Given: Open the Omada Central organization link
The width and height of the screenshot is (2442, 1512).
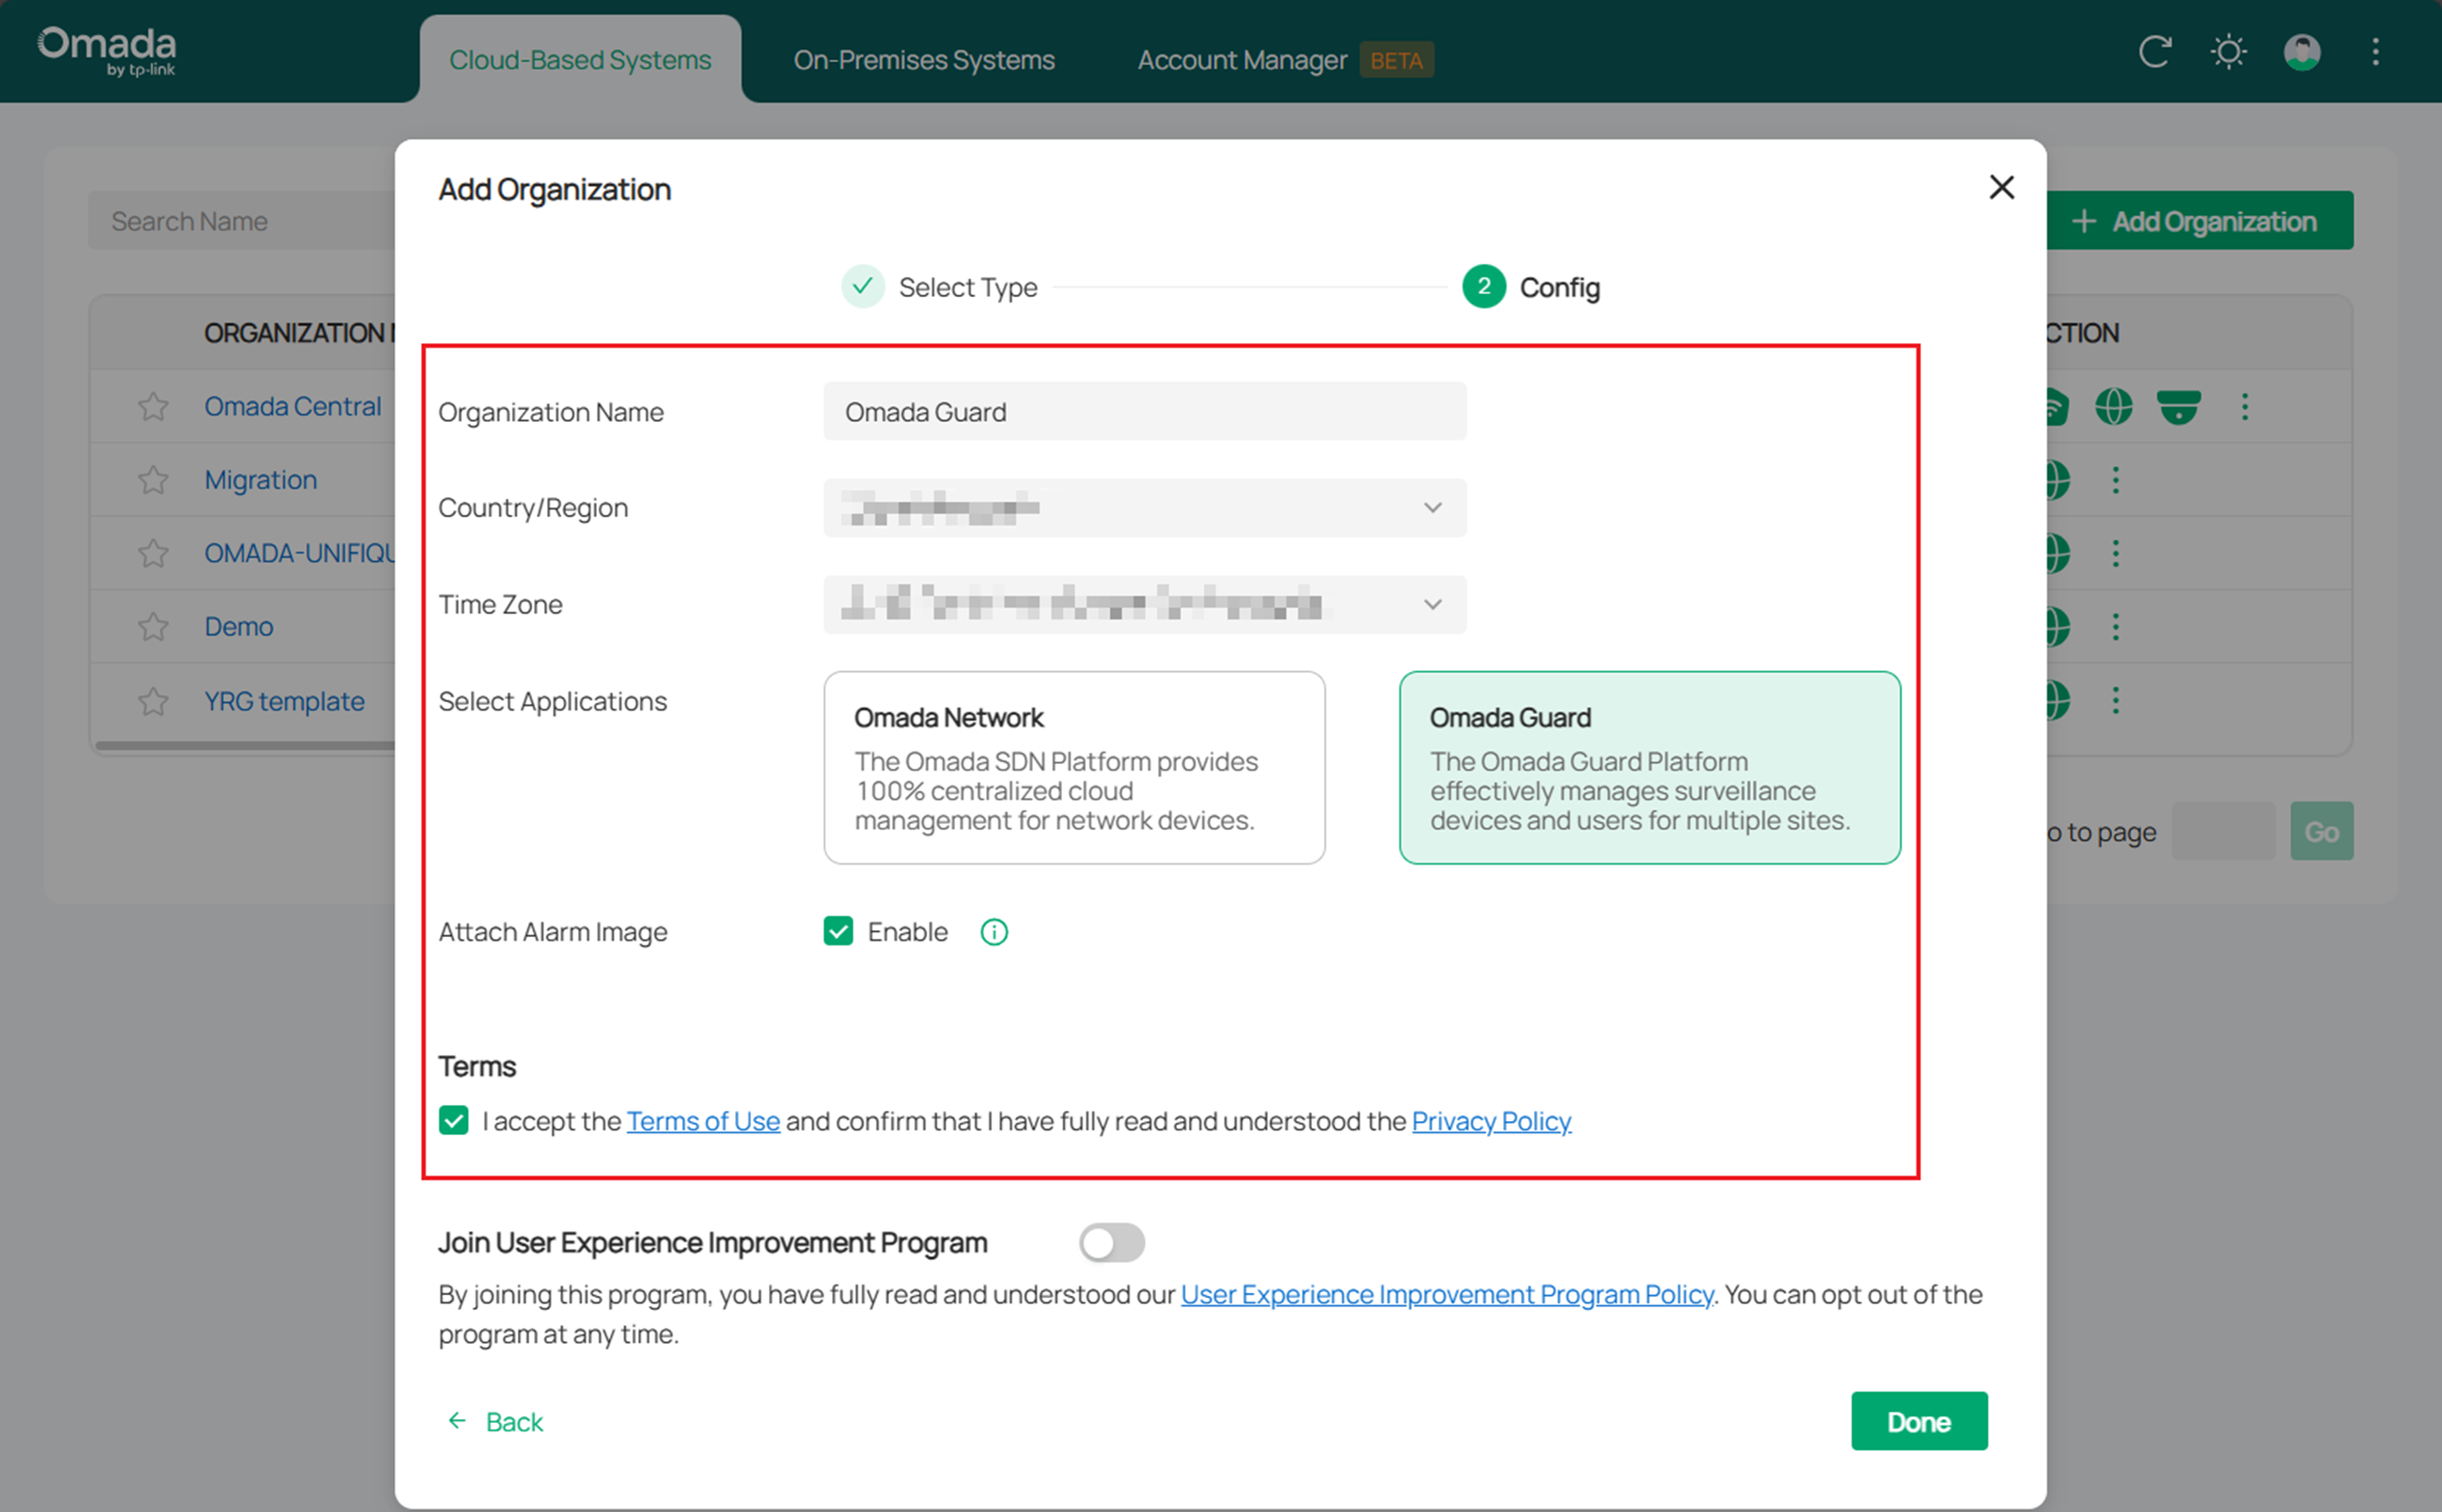Looking at the screenshot, I should 292,406.
